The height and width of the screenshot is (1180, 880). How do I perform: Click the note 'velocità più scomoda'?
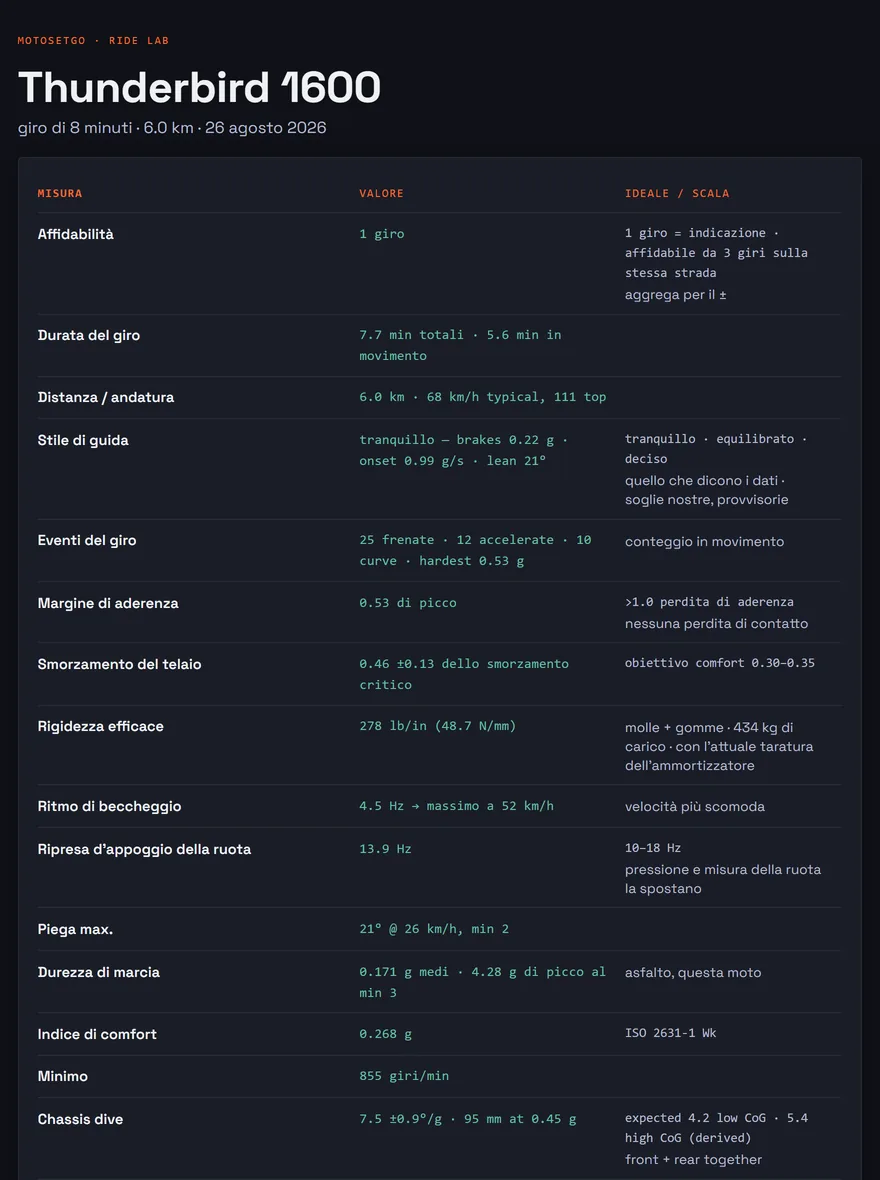694,807
